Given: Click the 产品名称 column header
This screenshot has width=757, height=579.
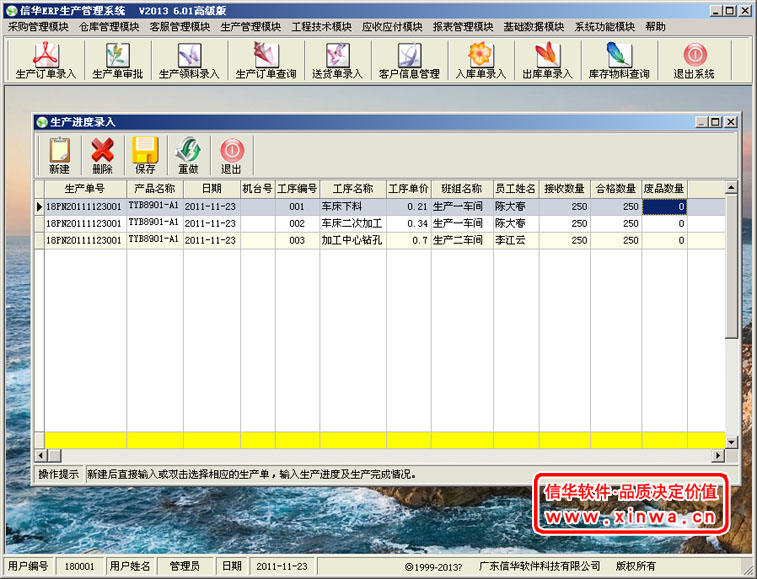Looking at the screenshot, I should point(155,189).
